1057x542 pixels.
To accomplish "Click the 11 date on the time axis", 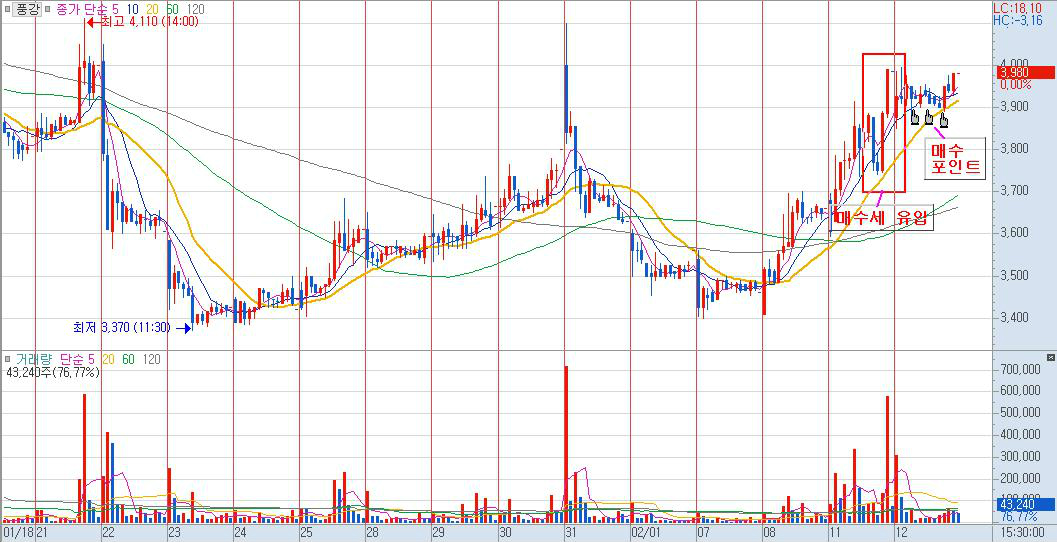I will click(x=835, y=533).
